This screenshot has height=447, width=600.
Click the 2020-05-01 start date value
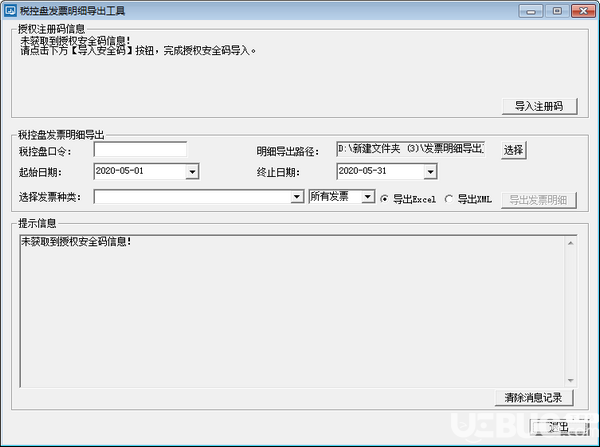pyautogui.click(x=119, y=171)
